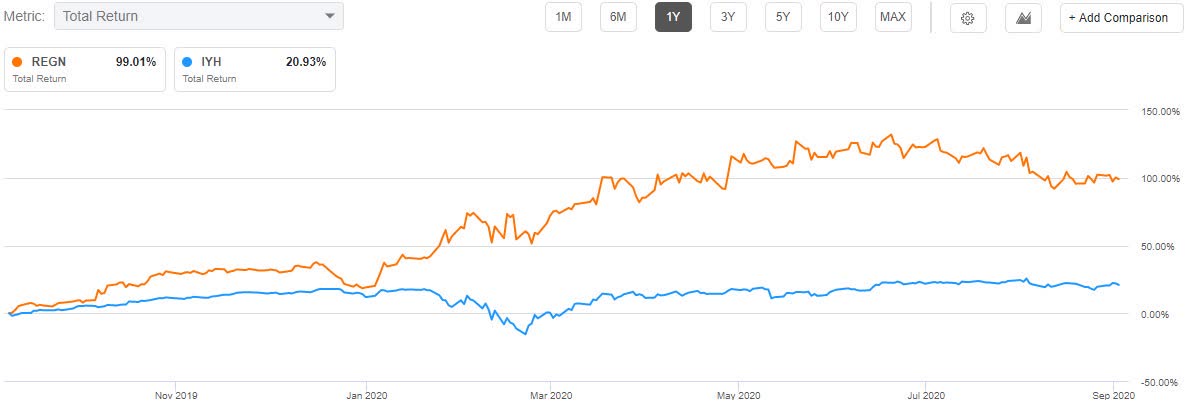Click the orange REGN legend dot
This screenshot has width=1188, height=410.
17,61
